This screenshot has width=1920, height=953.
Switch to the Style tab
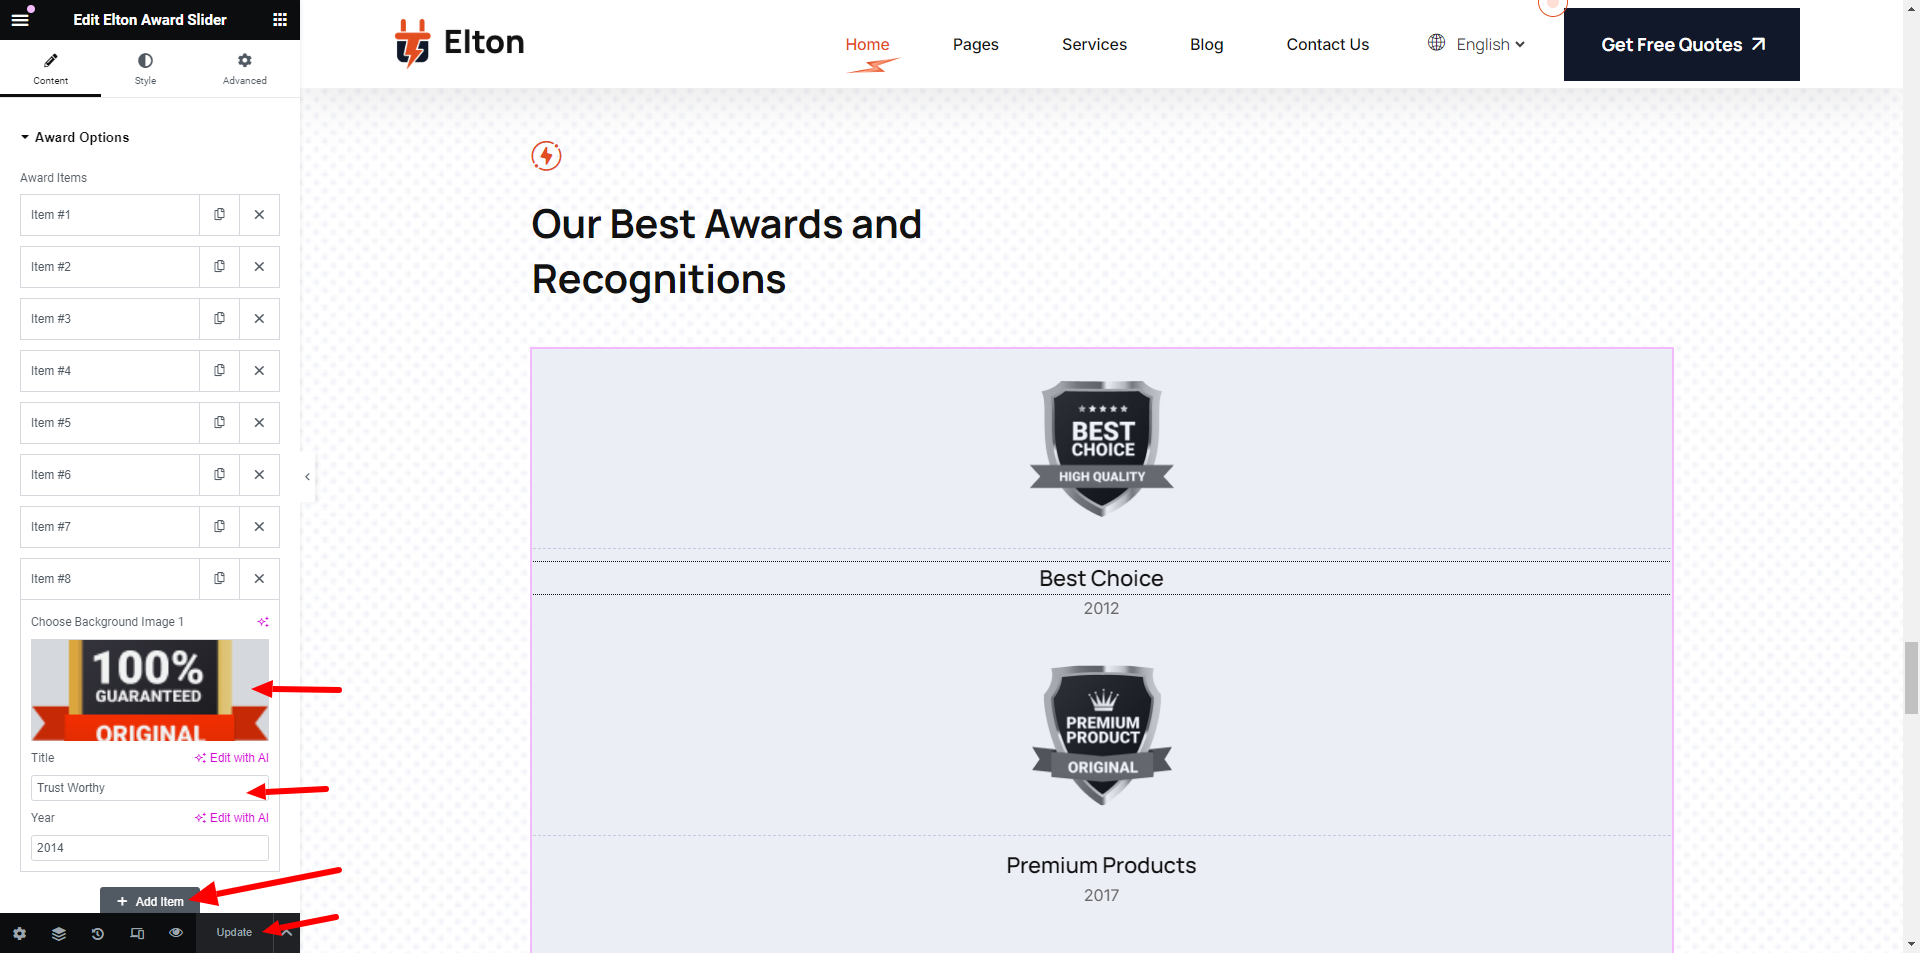point(145,68)
